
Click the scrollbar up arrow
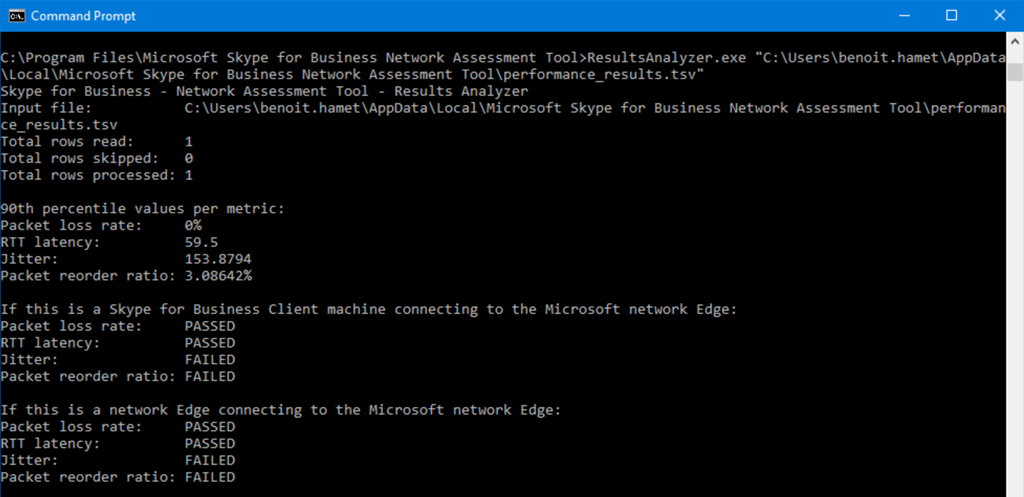click(1013, 41)
